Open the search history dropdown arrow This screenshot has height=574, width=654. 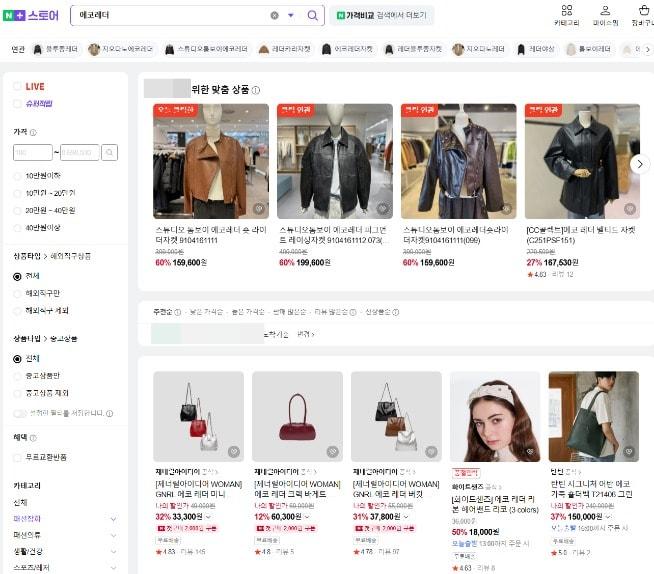(x=291, y=16)
